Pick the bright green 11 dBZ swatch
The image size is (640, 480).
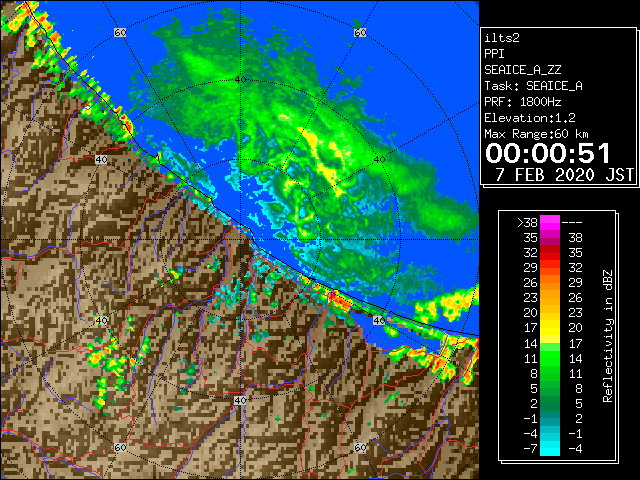[x=550, y=358]
